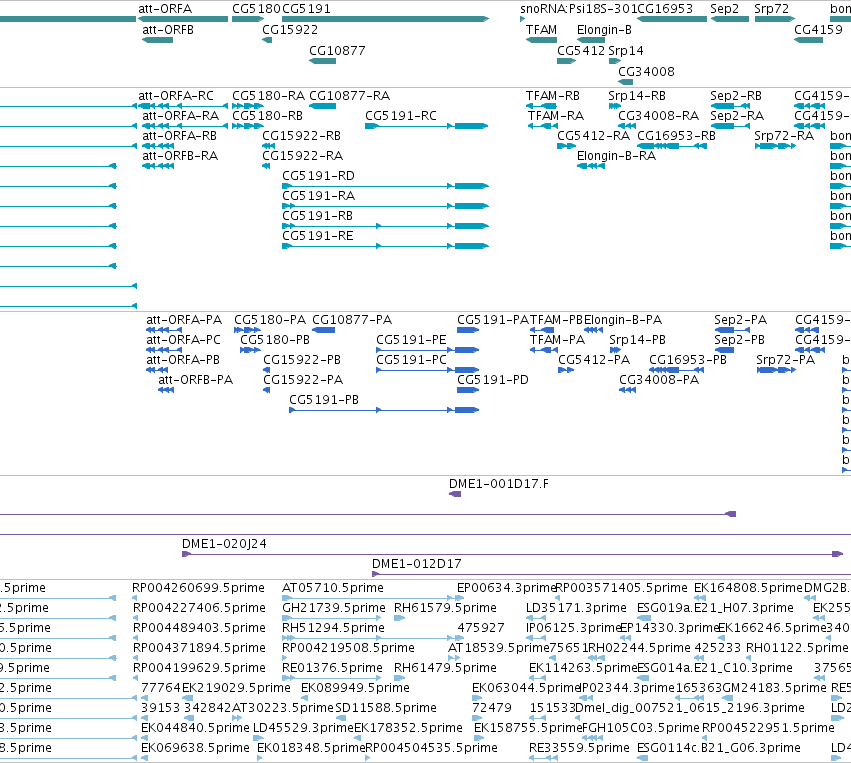Image resolution: width=851 pixels, height=763 pixels.
Task: Open the EK089949.5prime EST label
Action: click(355, 688)
